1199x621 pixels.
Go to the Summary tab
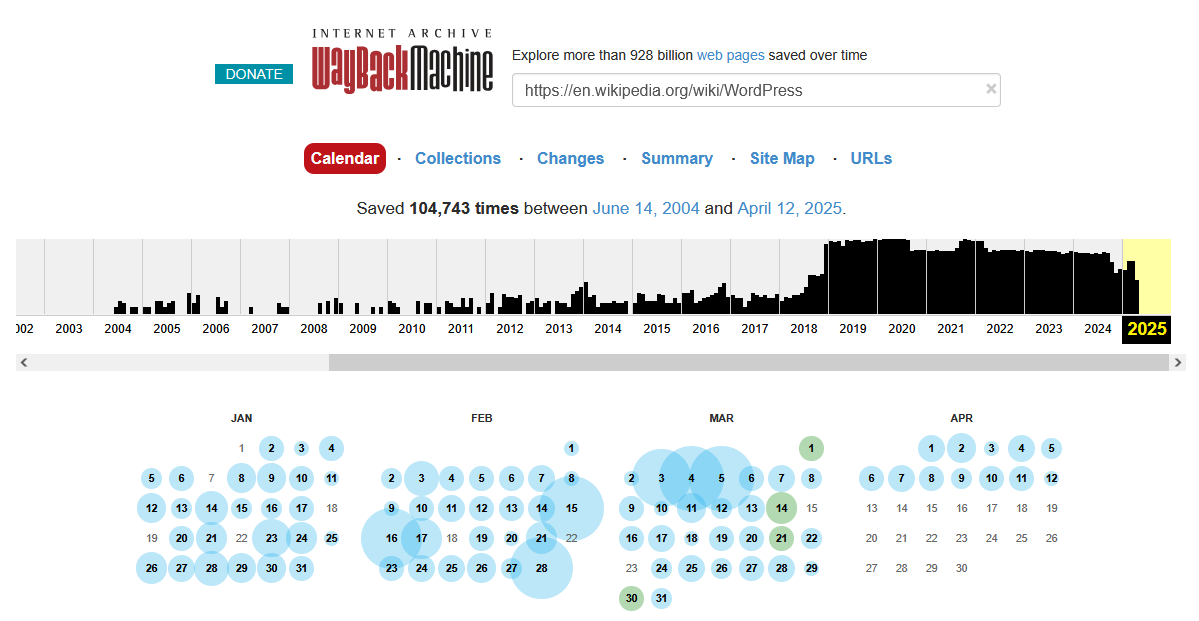(x=677, y=158)
